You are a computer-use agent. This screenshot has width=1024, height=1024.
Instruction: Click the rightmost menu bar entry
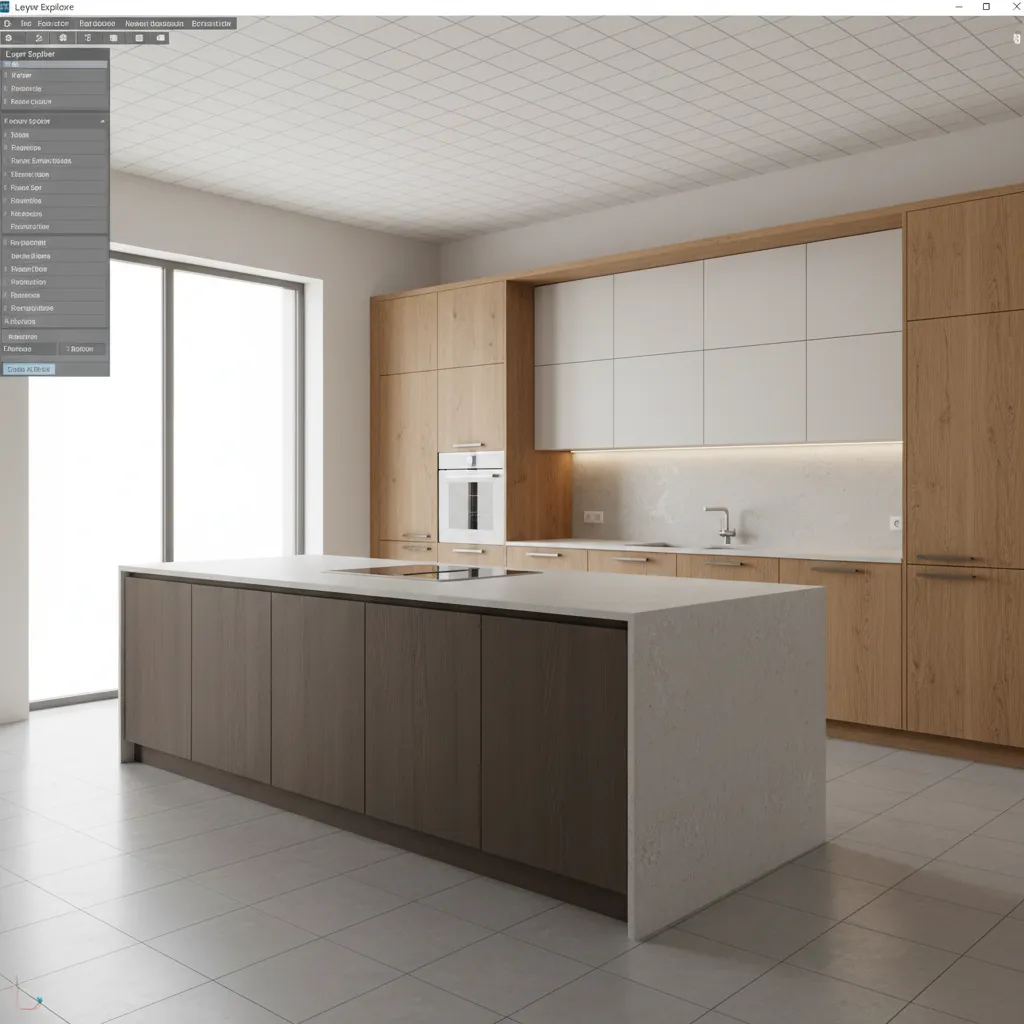coord(210,22)
